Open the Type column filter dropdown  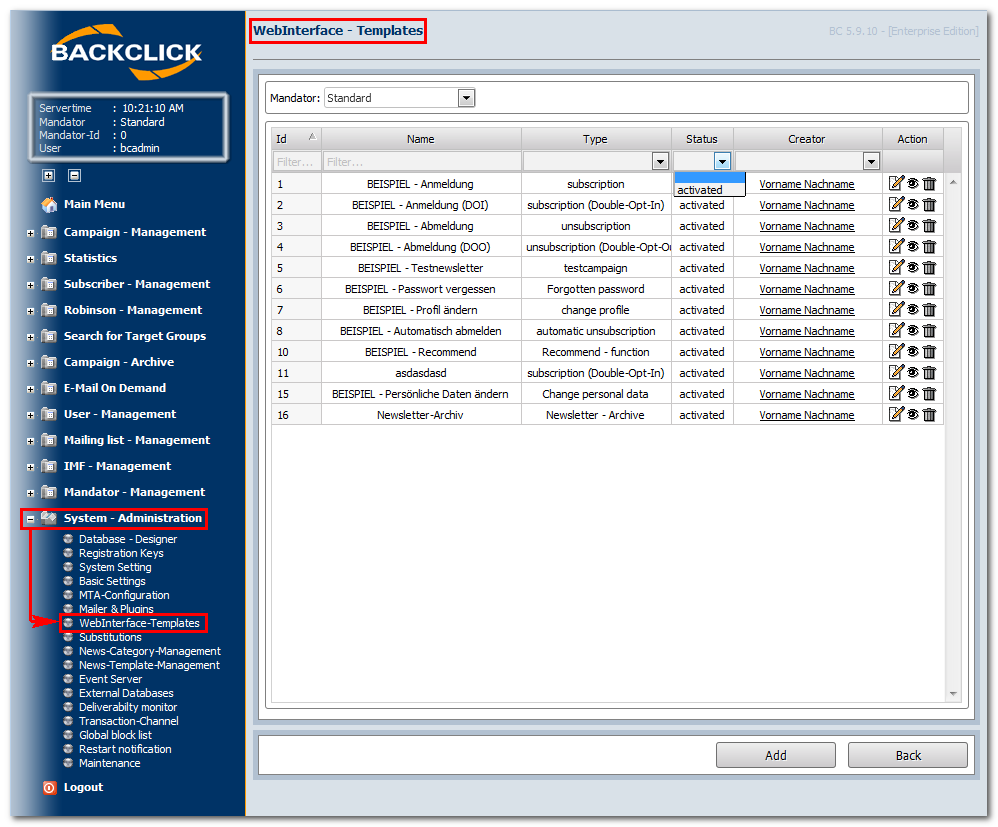(661, 162)
